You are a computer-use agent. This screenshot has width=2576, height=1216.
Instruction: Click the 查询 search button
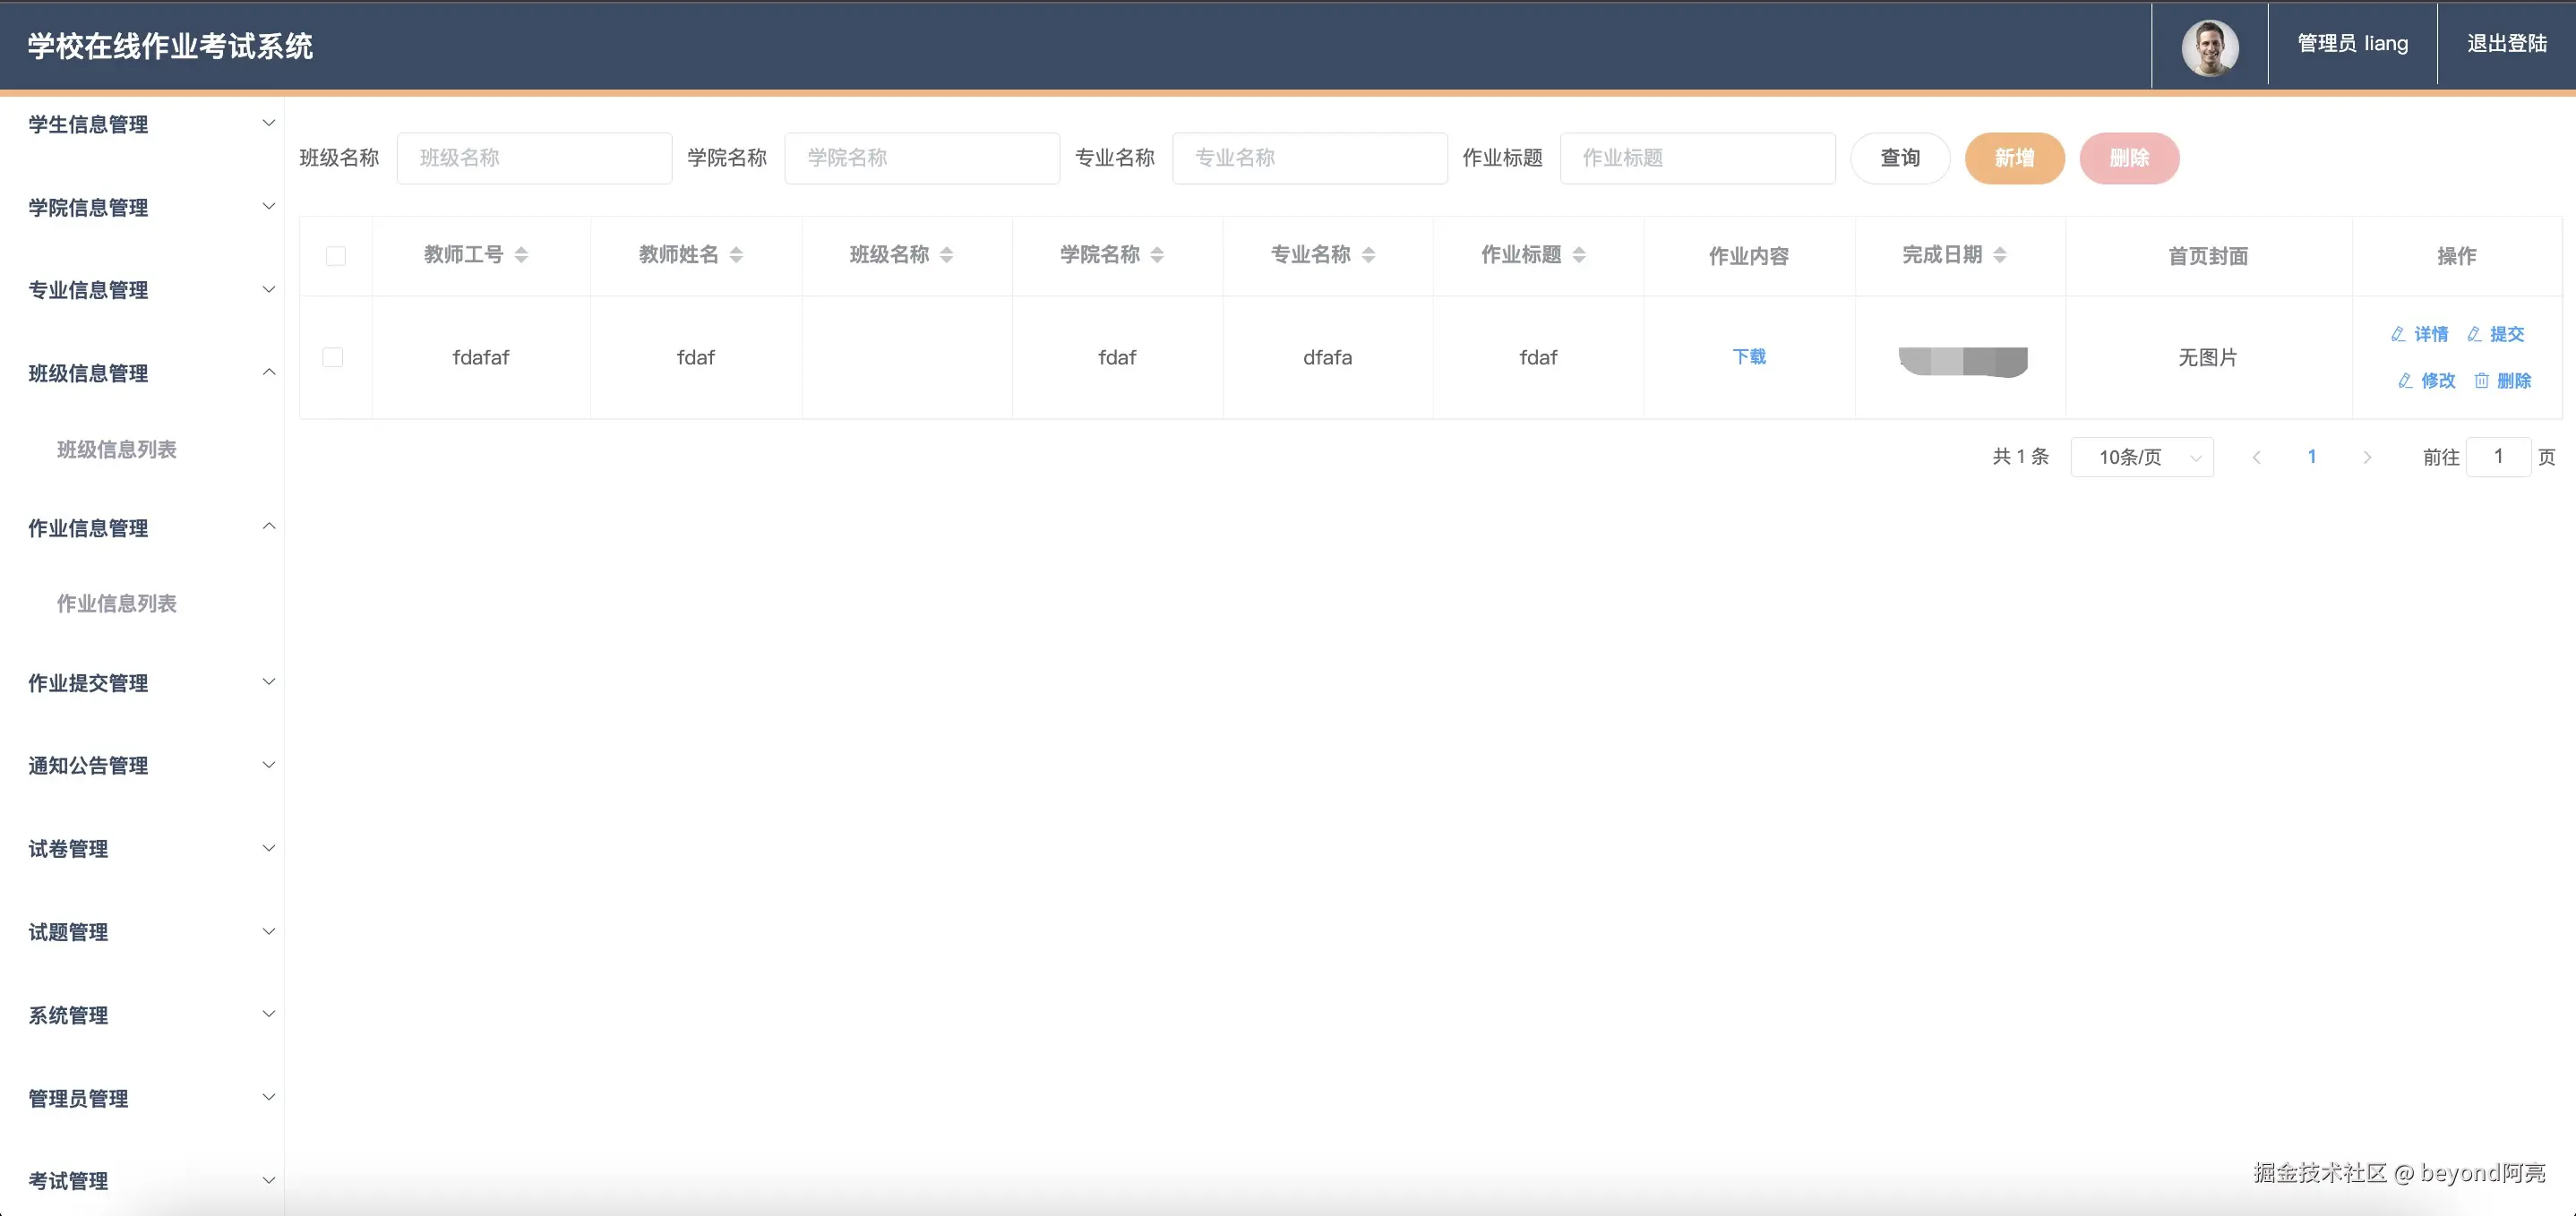[x=1899, y=158]
